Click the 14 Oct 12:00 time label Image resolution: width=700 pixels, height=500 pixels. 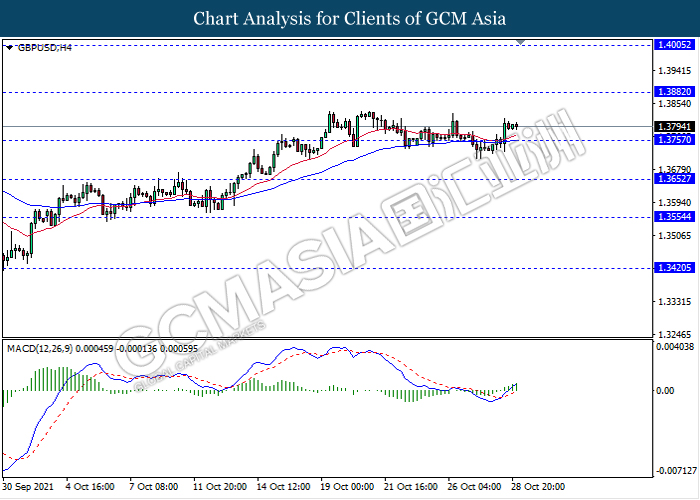point(283,487)
